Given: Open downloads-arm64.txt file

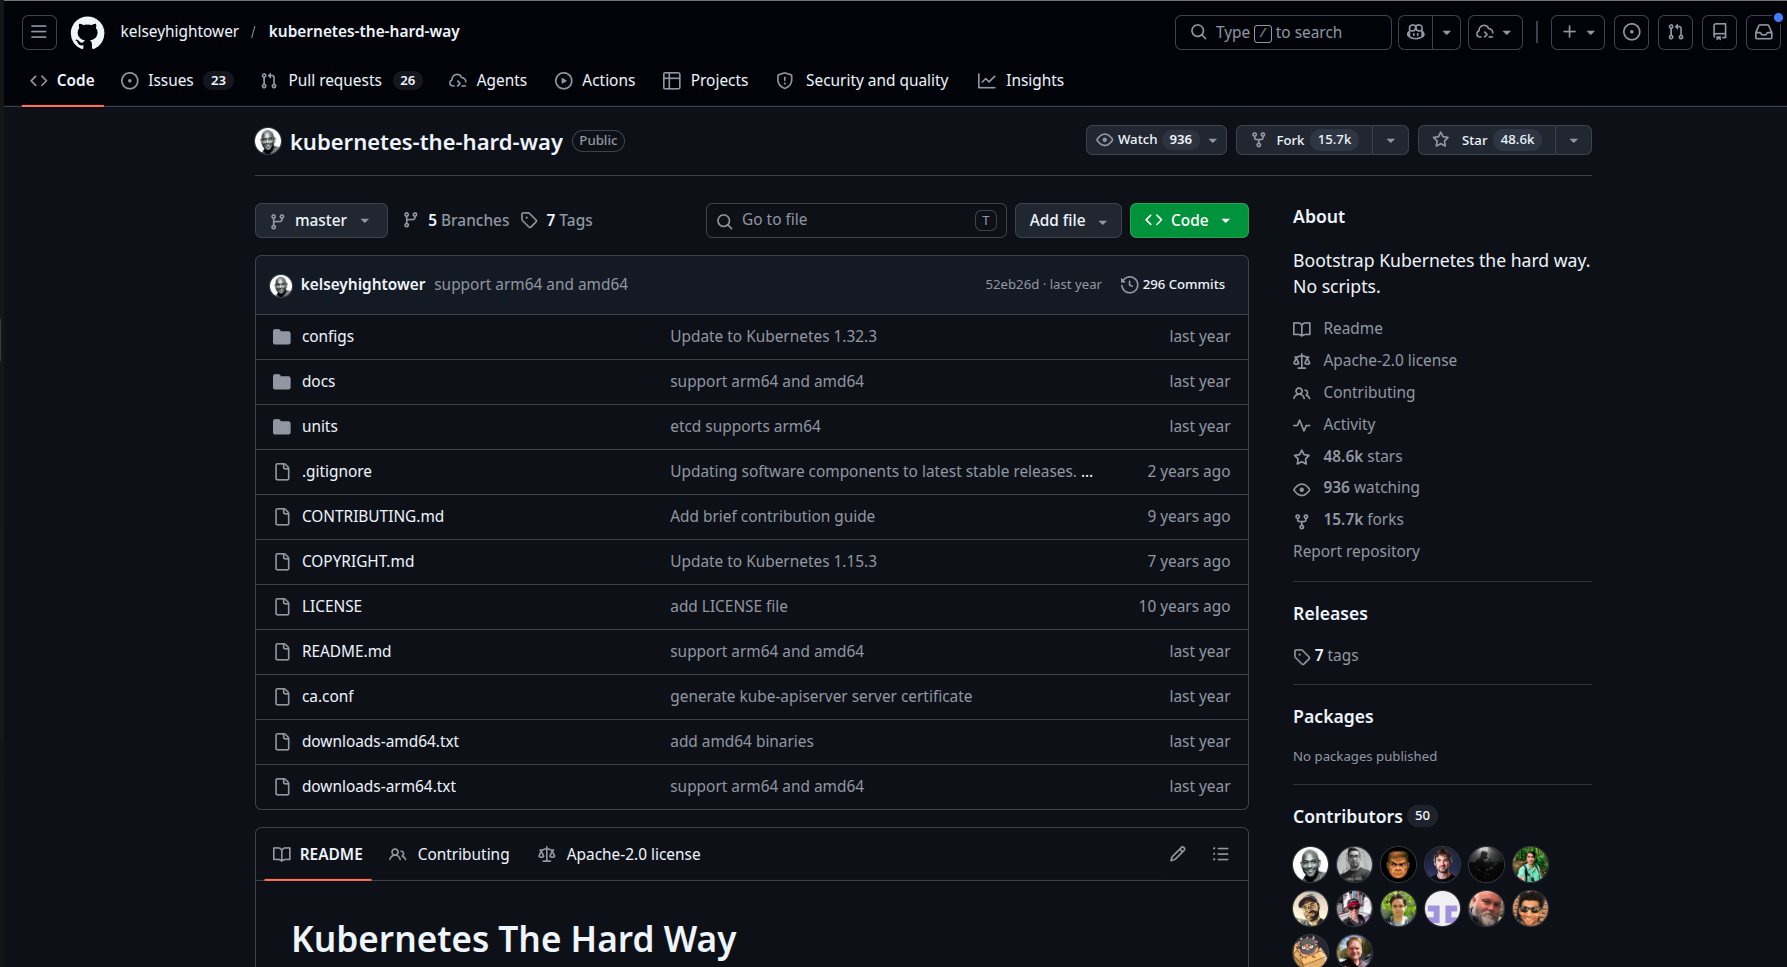Looking at the screenshot, I should pos(379,787).
